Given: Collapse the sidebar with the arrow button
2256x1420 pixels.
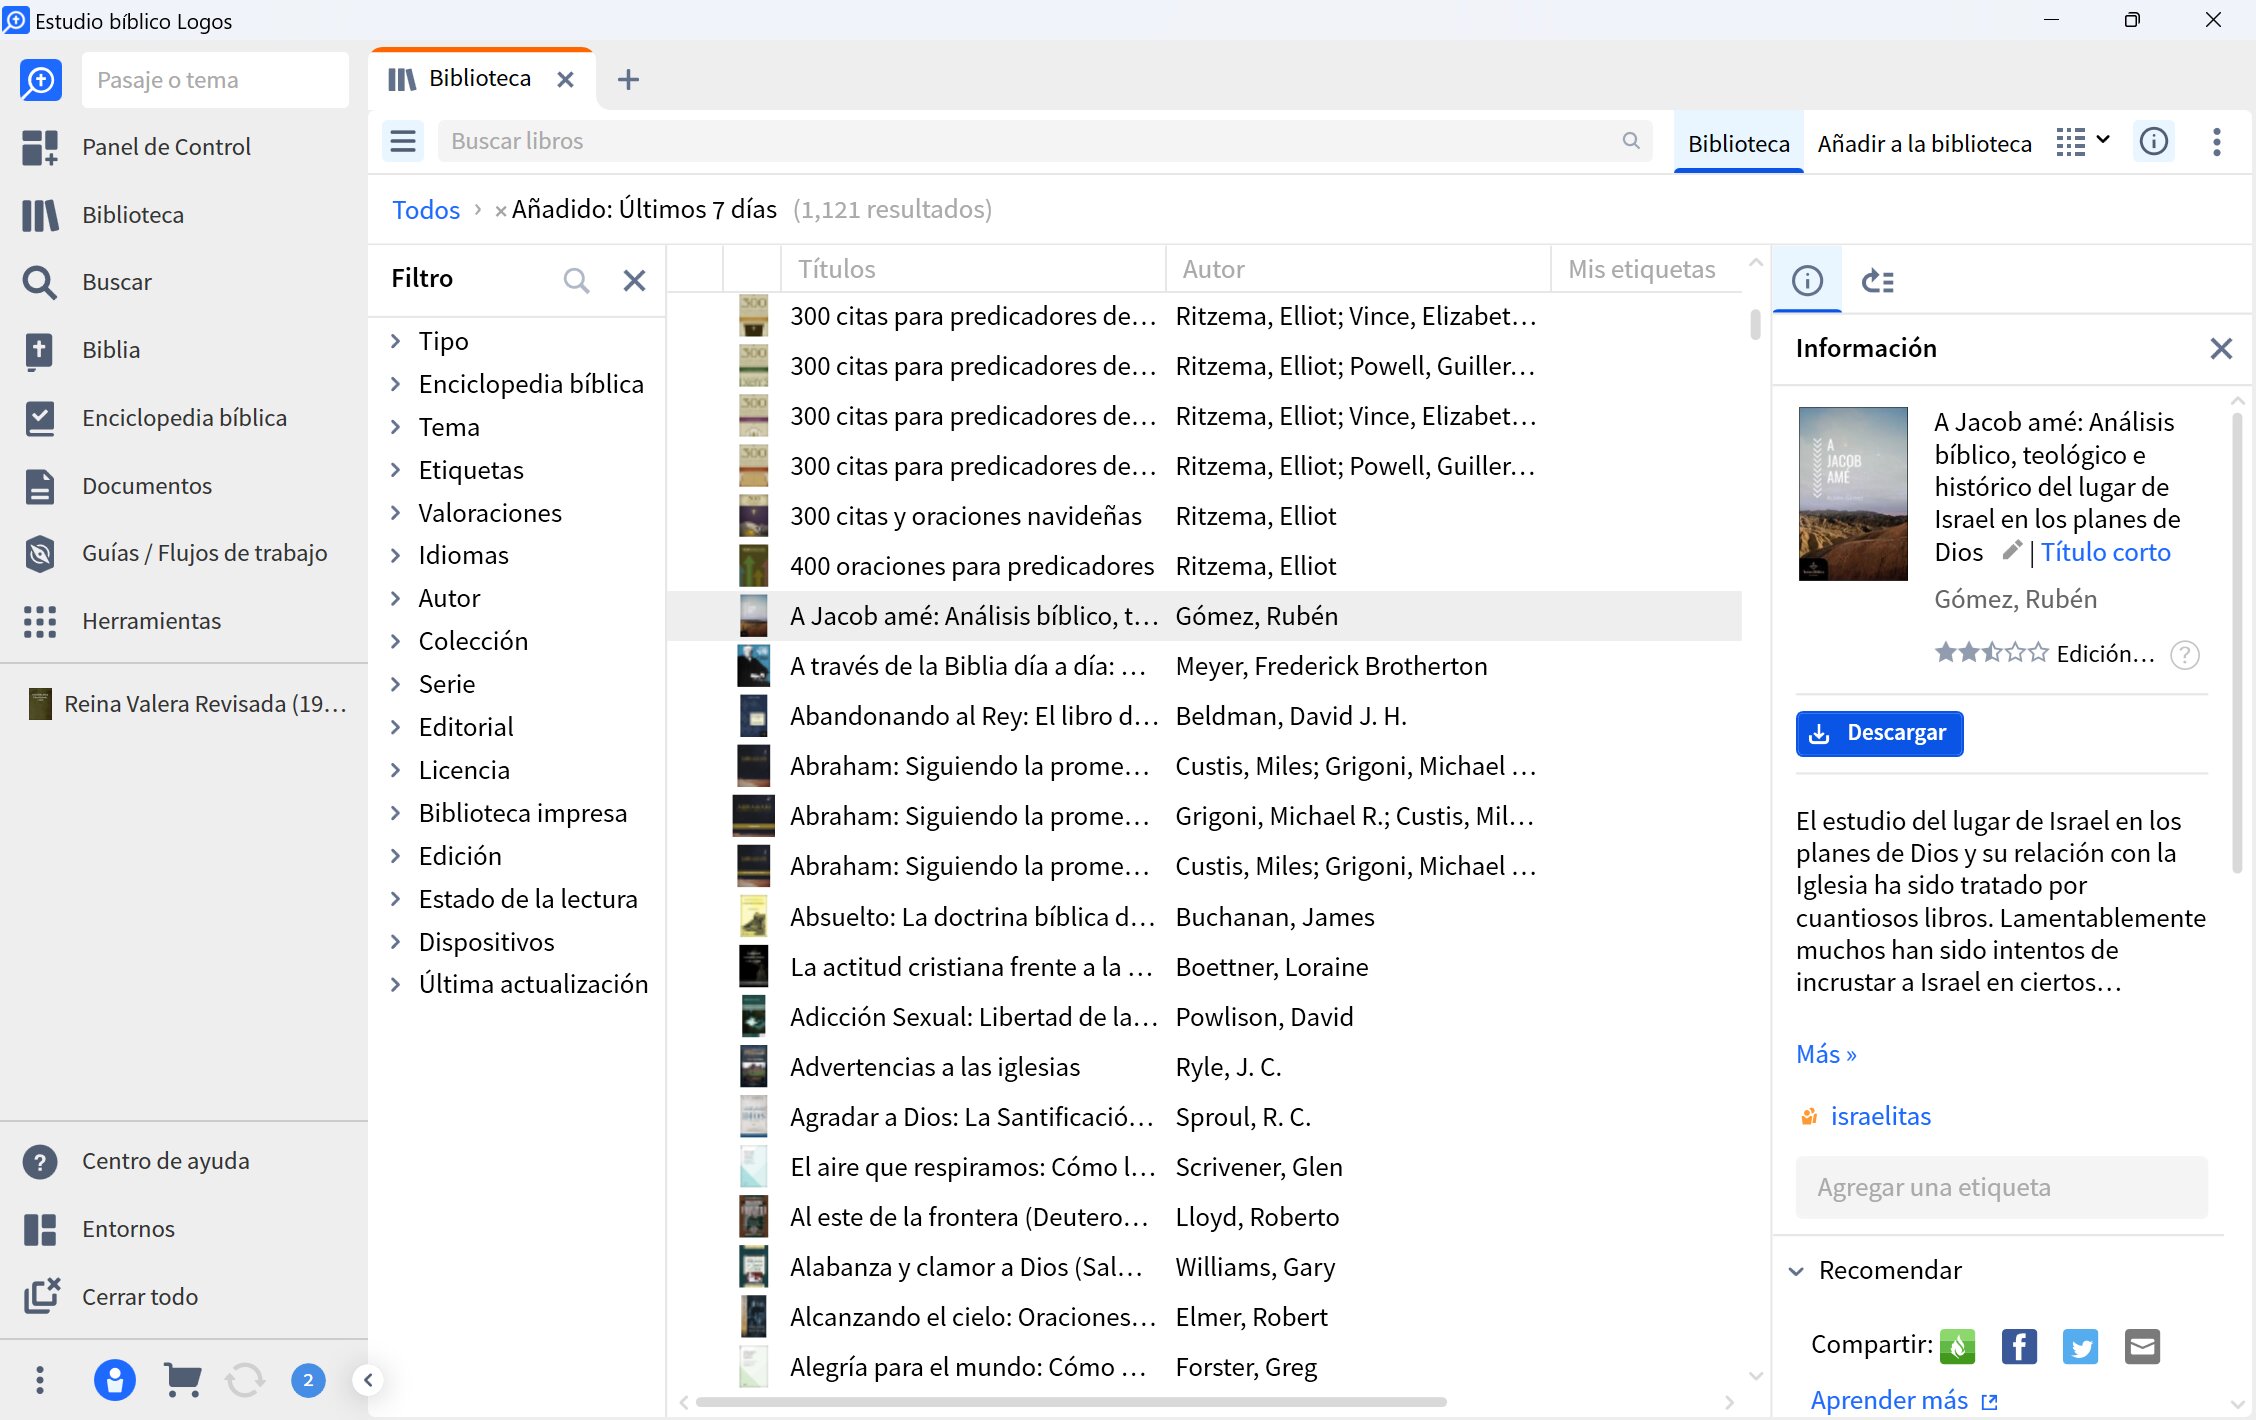Looking at the screenshot, I should tap(368, 1380).
